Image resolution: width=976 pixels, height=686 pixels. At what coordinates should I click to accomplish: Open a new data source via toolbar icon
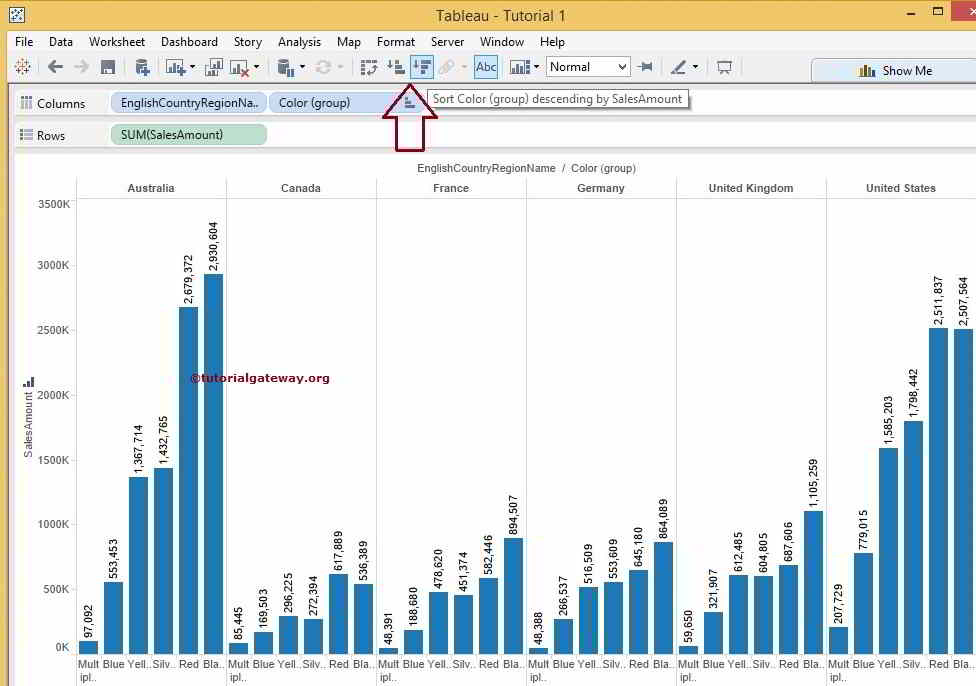coord(144,66)
